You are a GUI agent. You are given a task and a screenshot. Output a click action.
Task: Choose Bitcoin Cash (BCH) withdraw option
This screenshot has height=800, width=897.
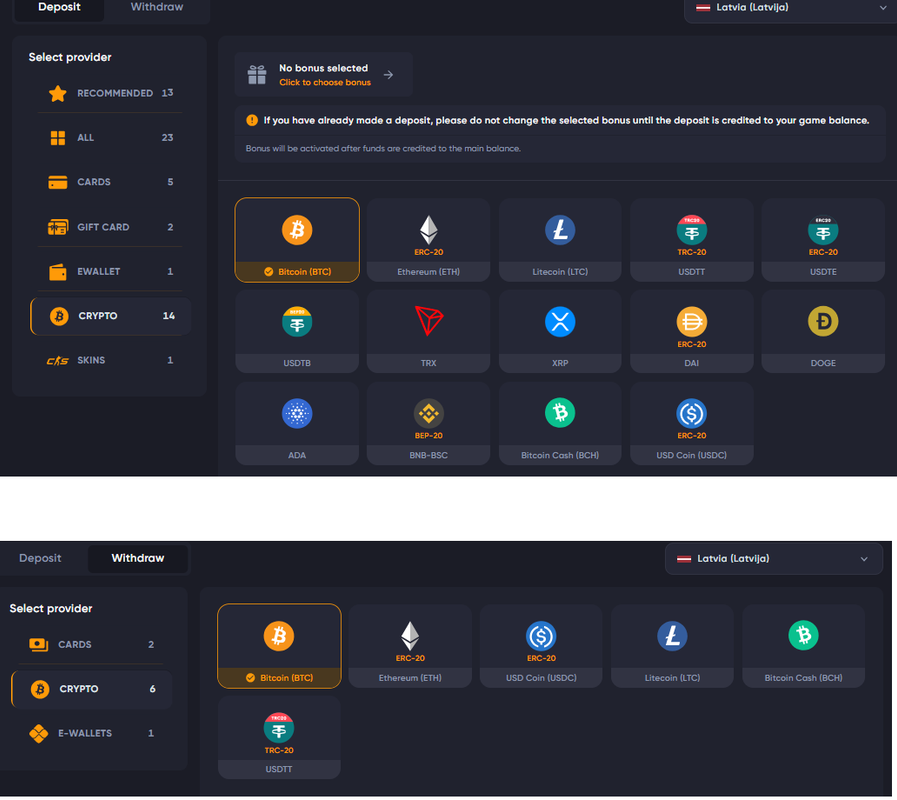pyautogui.click(x=804, y=646)
